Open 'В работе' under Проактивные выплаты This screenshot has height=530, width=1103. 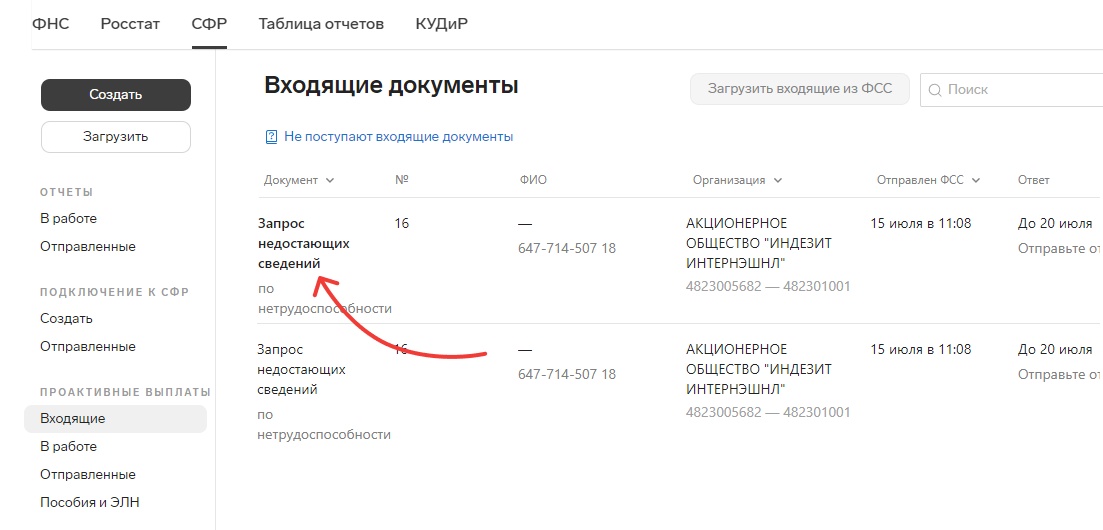(68, 447)
